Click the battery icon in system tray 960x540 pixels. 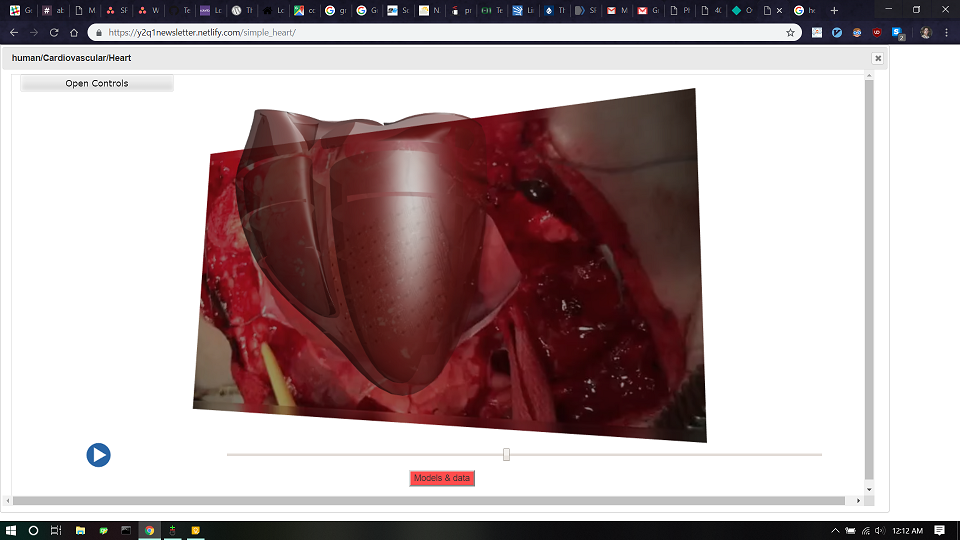pos(850,531)
